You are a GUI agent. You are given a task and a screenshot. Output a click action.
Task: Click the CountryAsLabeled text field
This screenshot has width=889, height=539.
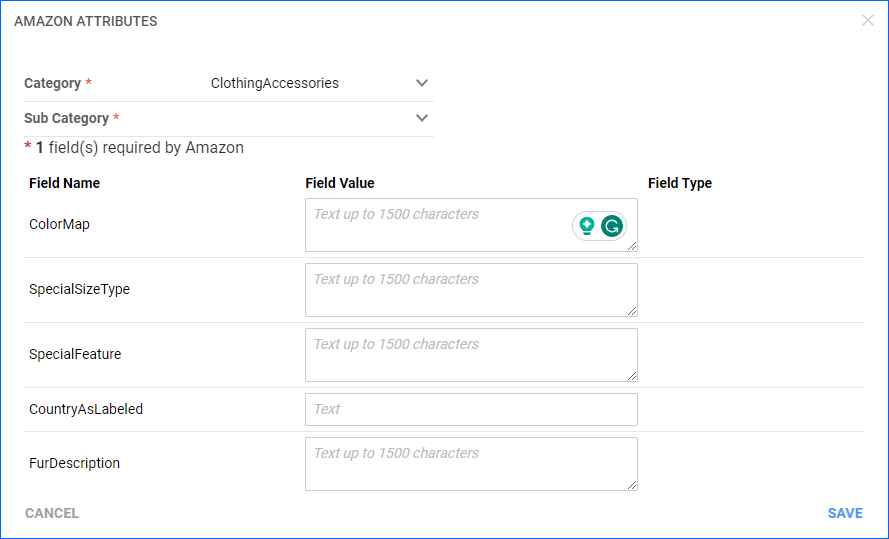pyautogui.click(x=471, y=409)
